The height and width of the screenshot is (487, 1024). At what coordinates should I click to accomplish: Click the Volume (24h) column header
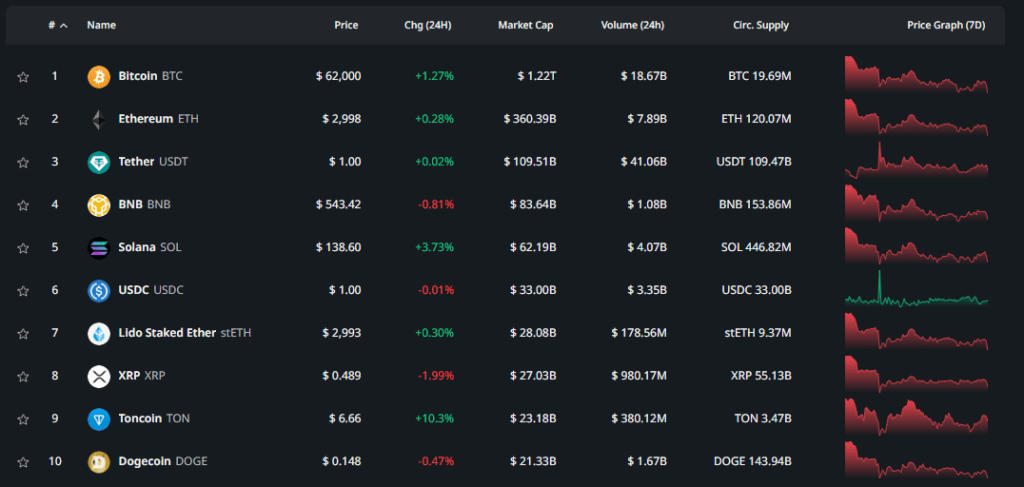coord(634,25)
